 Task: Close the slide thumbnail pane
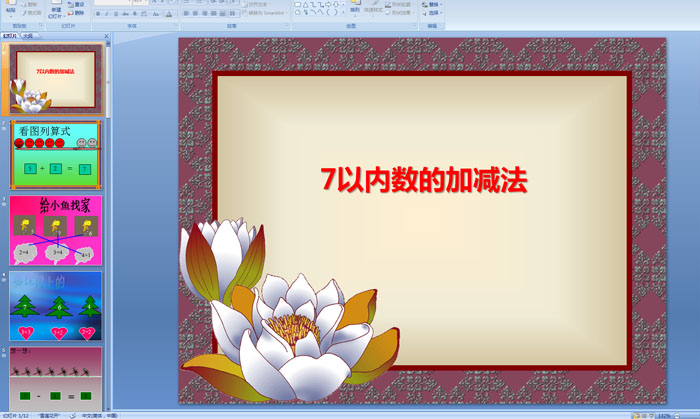click(x=106, y=36)
